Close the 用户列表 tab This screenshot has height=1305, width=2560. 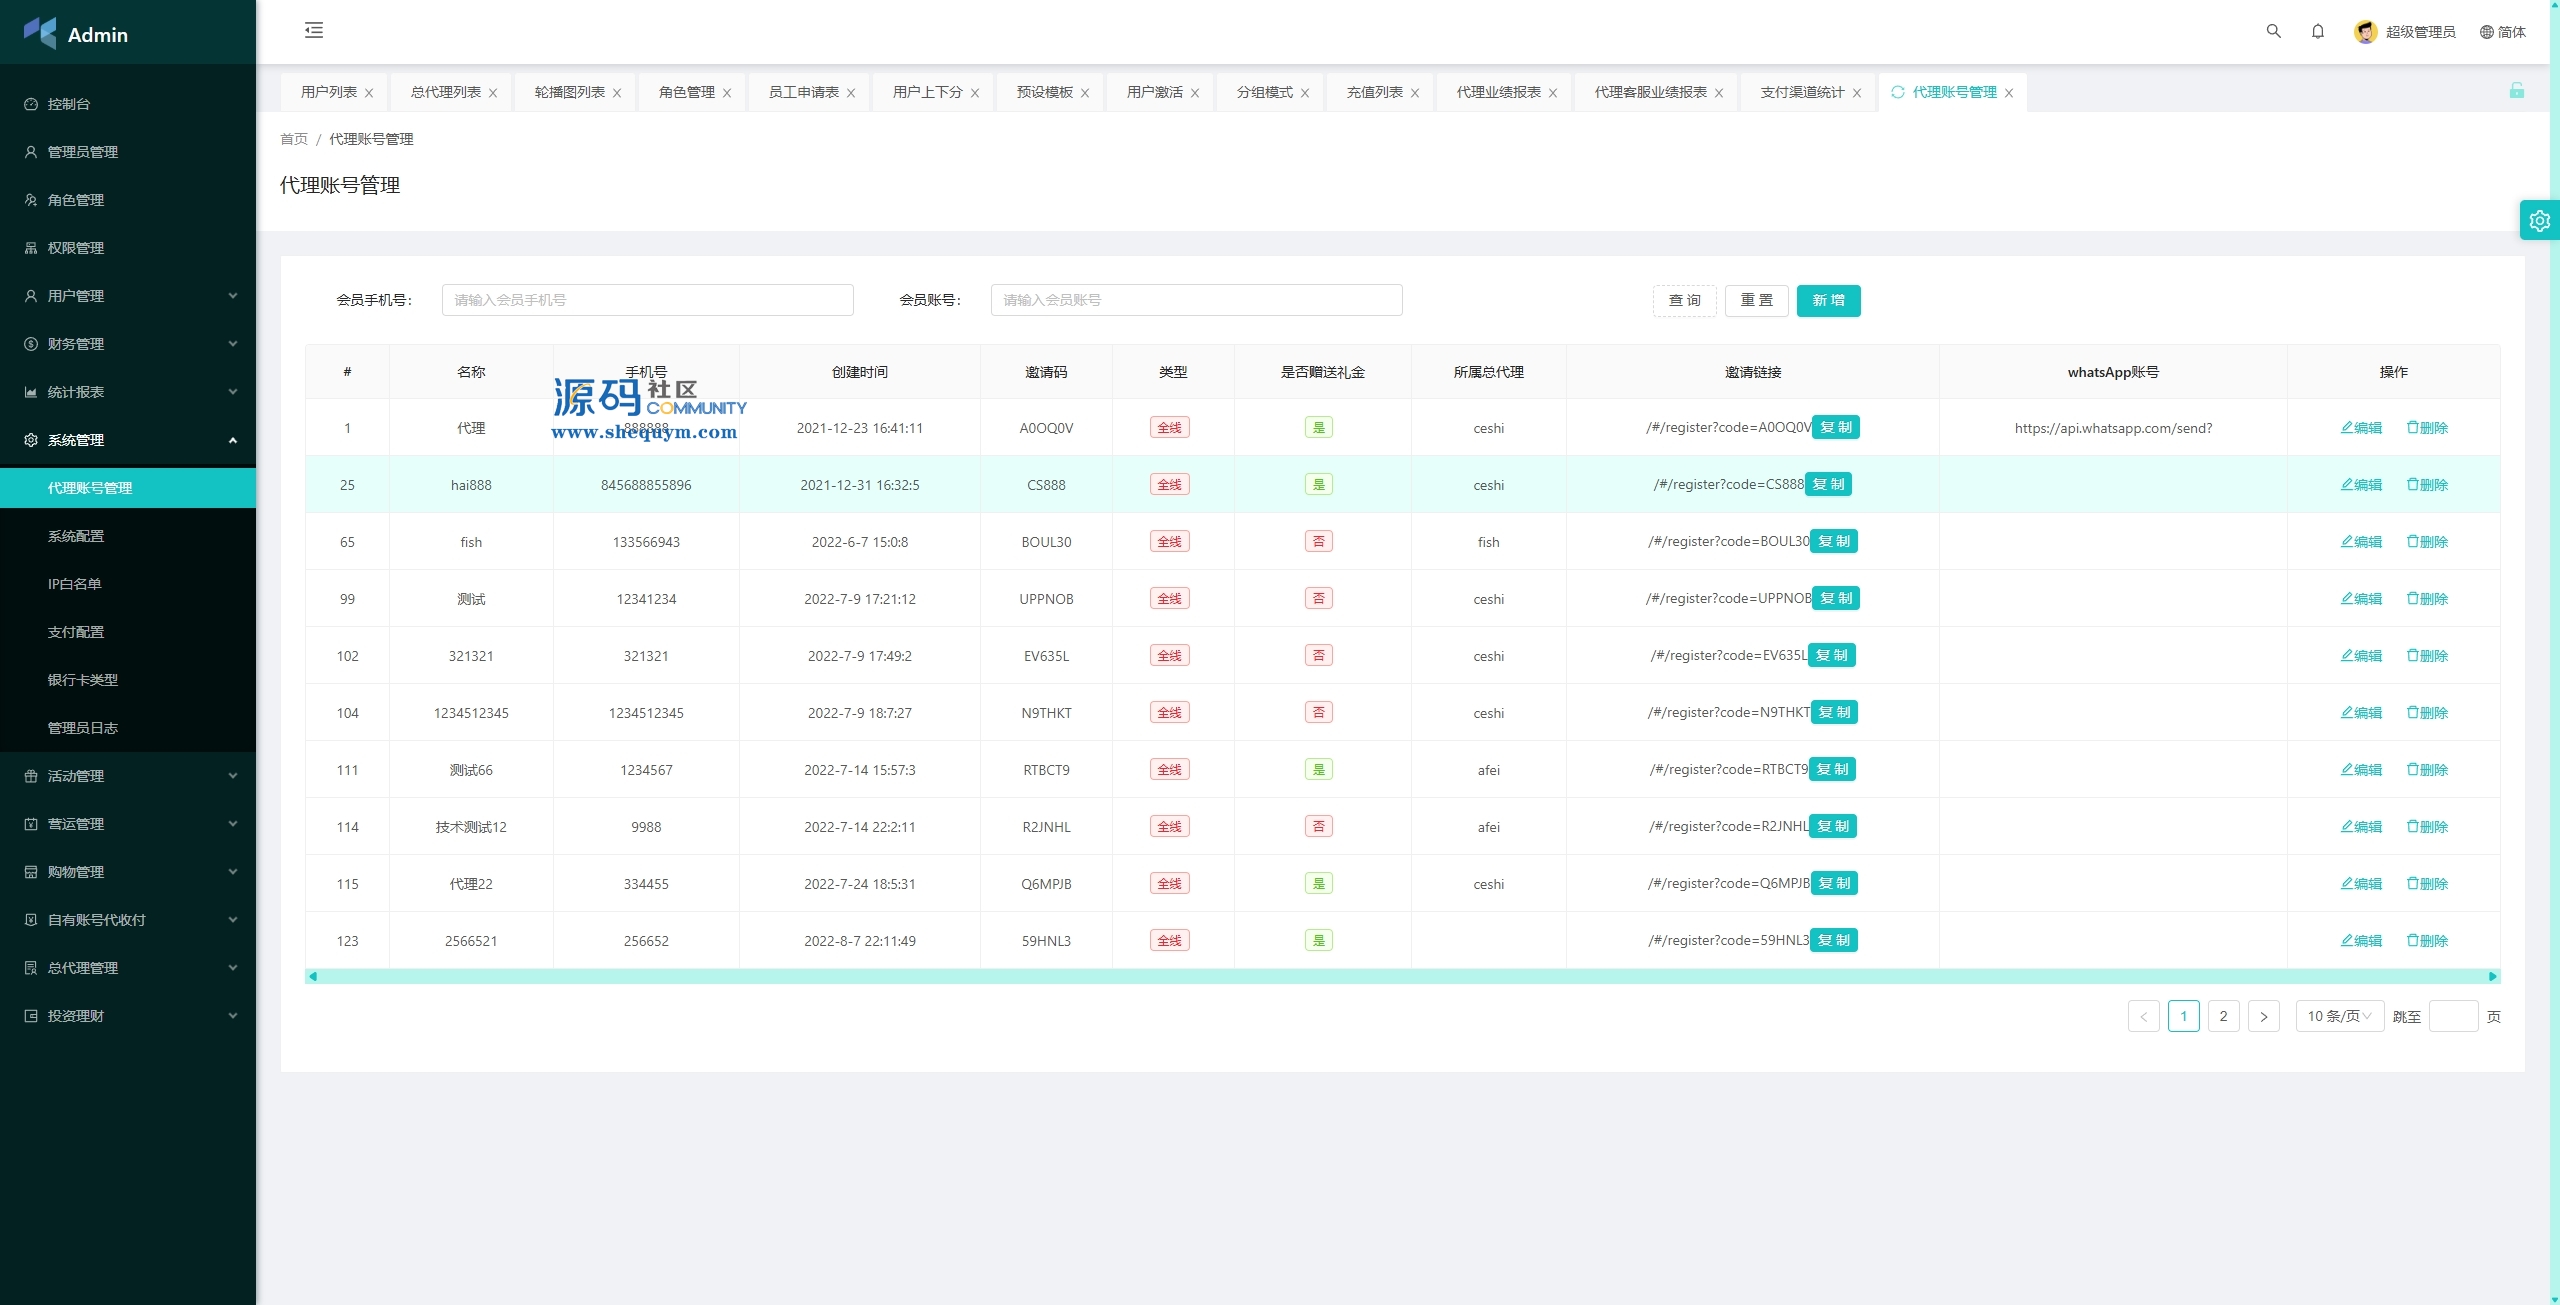(x=369, y=93)
